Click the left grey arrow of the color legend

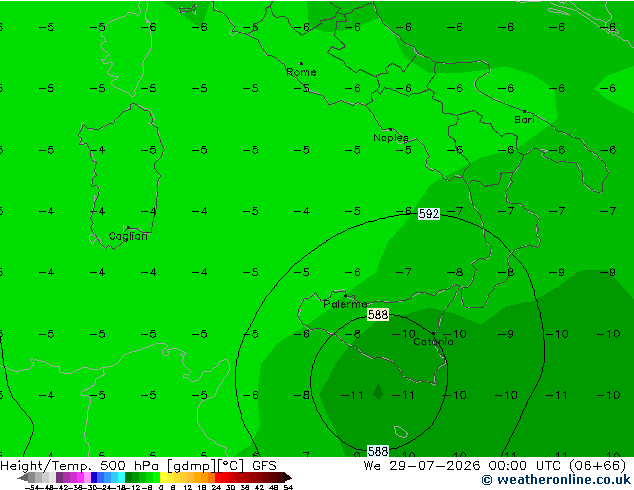coord(22,477)
